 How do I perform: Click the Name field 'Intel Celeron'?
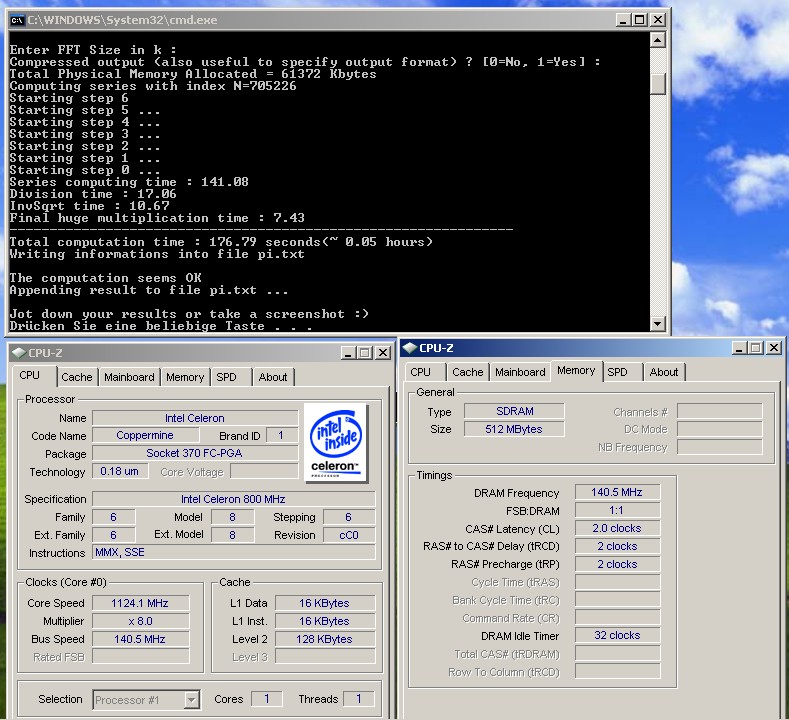195,418
